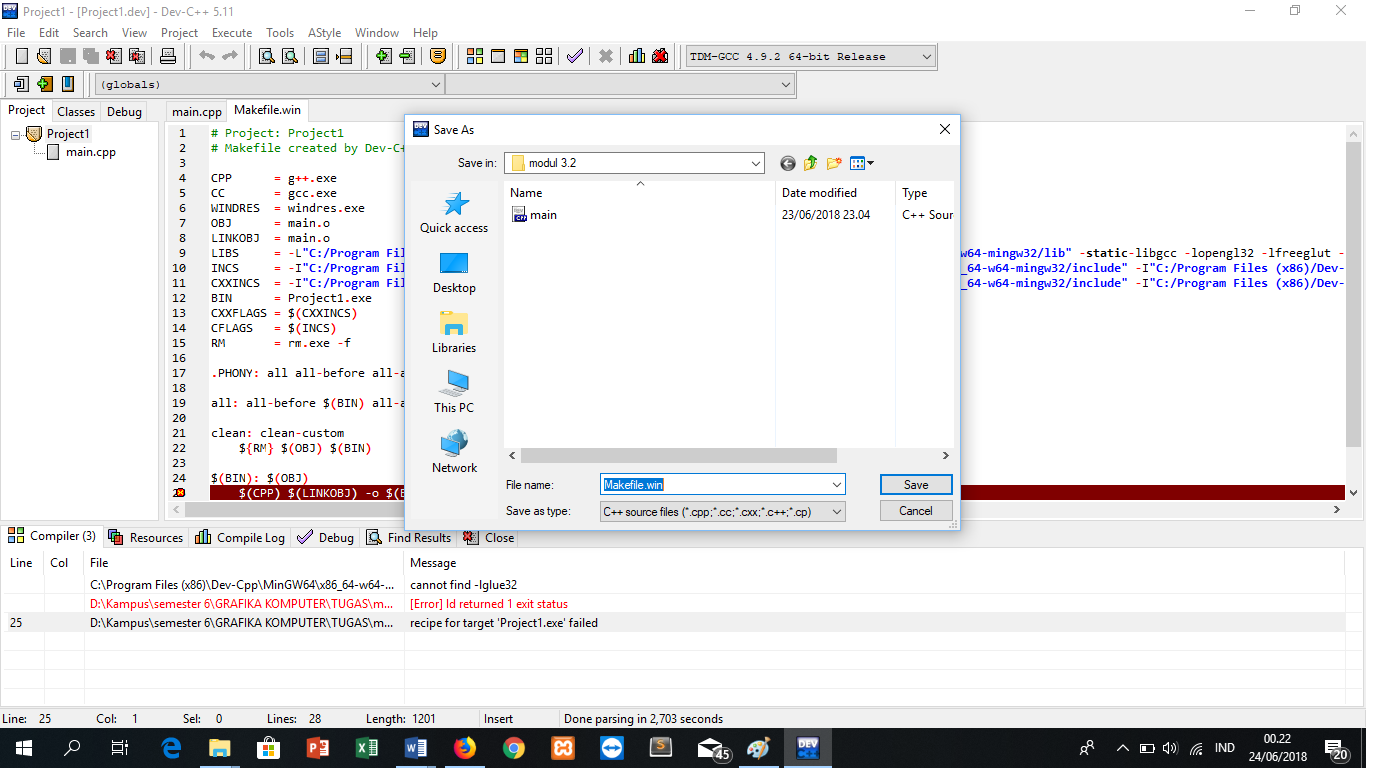The width and height of the screenshot is (1384, 778).
Task: Click the Close All files toolbar icon
Action: 137,56
